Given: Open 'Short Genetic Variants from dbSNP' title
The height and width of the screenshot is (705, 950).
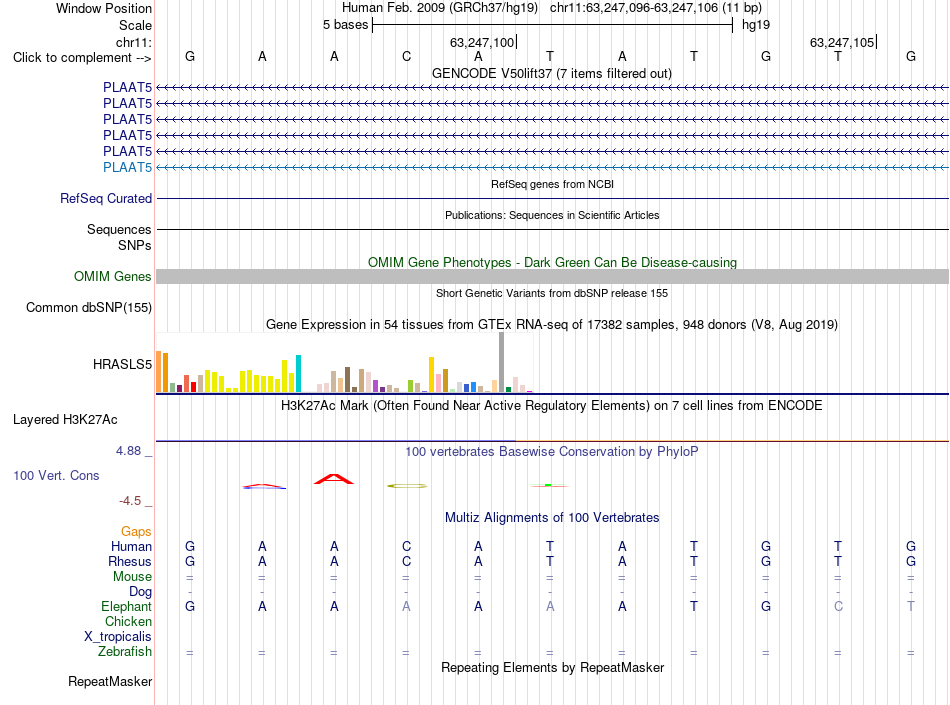Looking at the screenshot, I should [x=552, y=293].
